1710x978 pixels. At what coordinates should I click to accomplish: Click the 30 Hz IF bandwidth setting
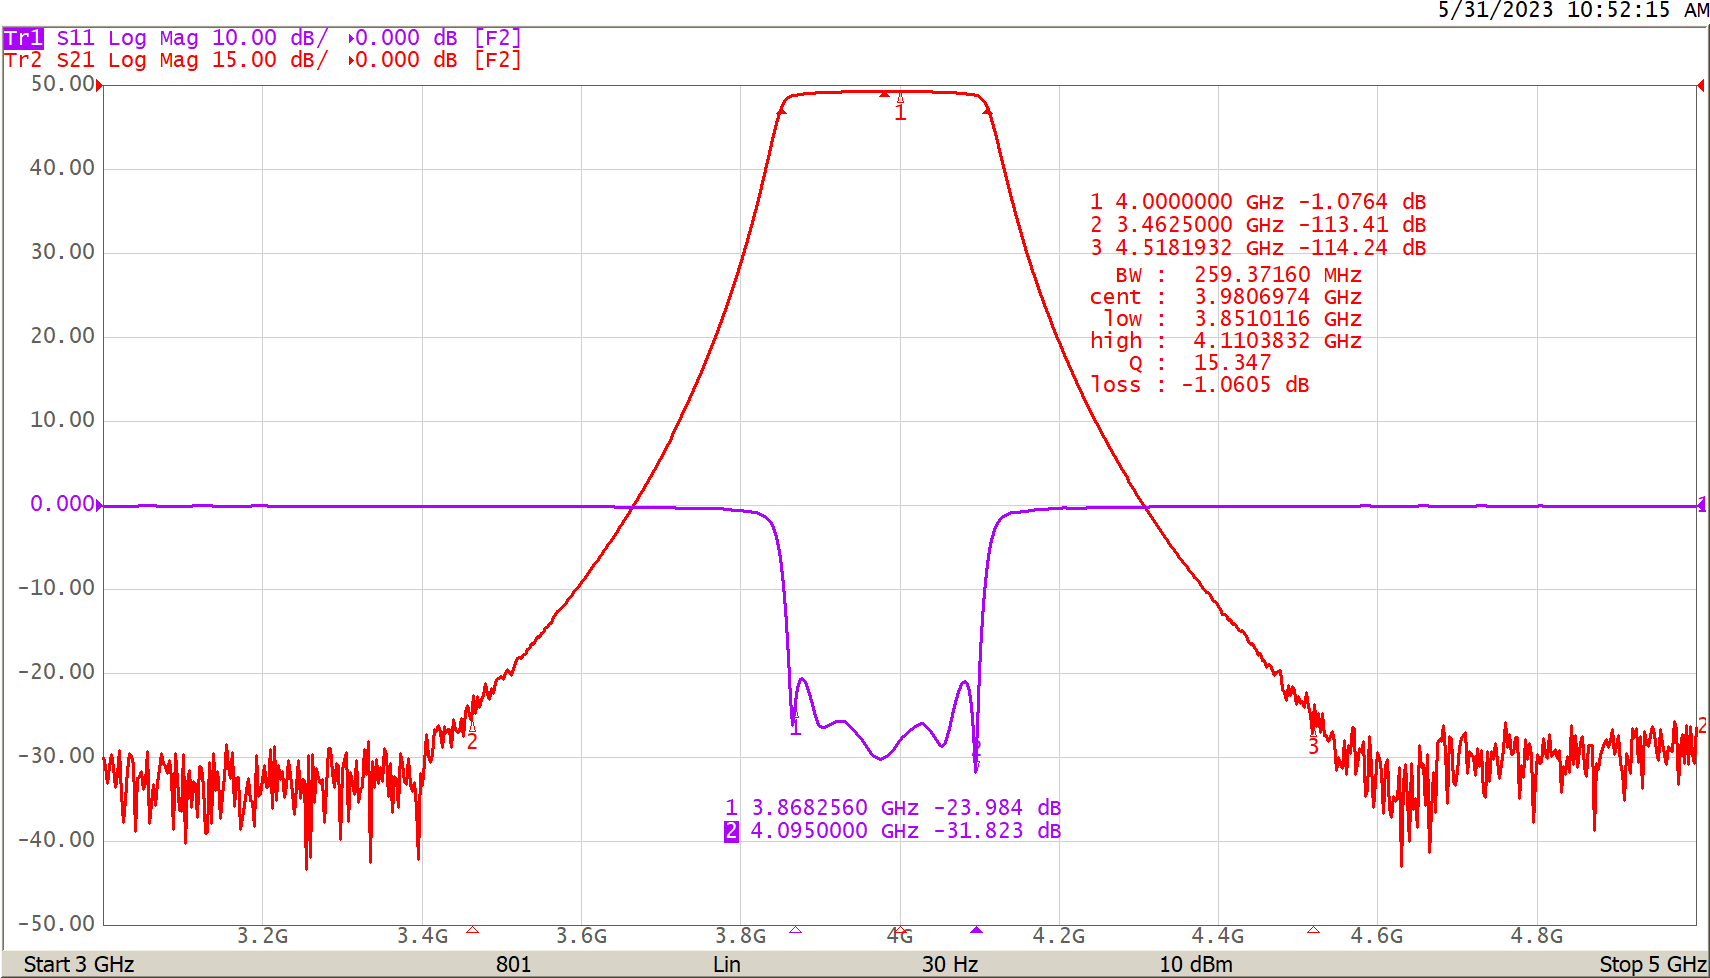pyautogui.click(x=946, y=964)
